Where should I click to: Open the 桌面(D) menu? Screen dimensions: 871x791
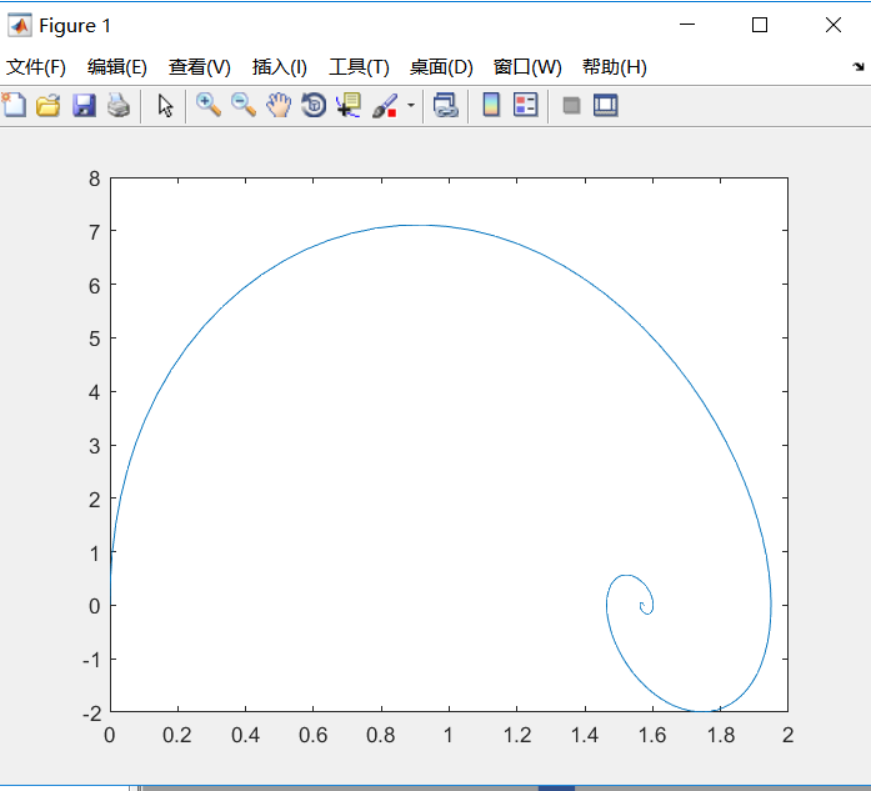pos(442,67)
